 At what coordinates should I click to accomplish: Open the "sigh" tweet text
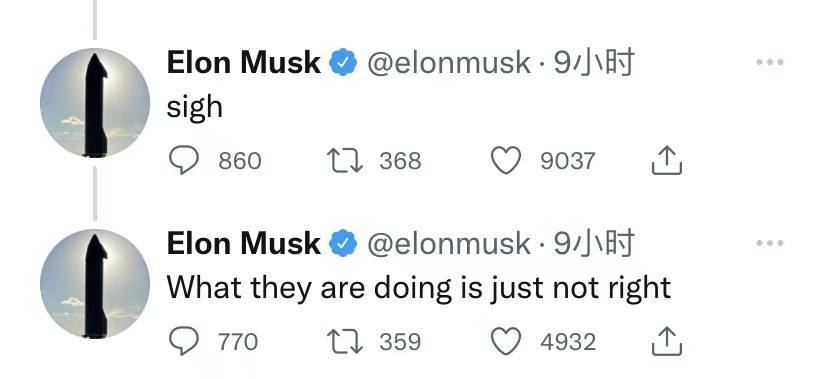pyautogui.click(x=195, y=108)
